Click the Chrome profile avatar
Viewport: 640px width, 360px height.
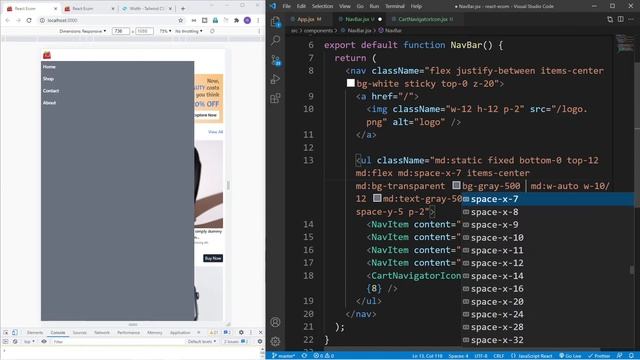(x=247, y=20)
